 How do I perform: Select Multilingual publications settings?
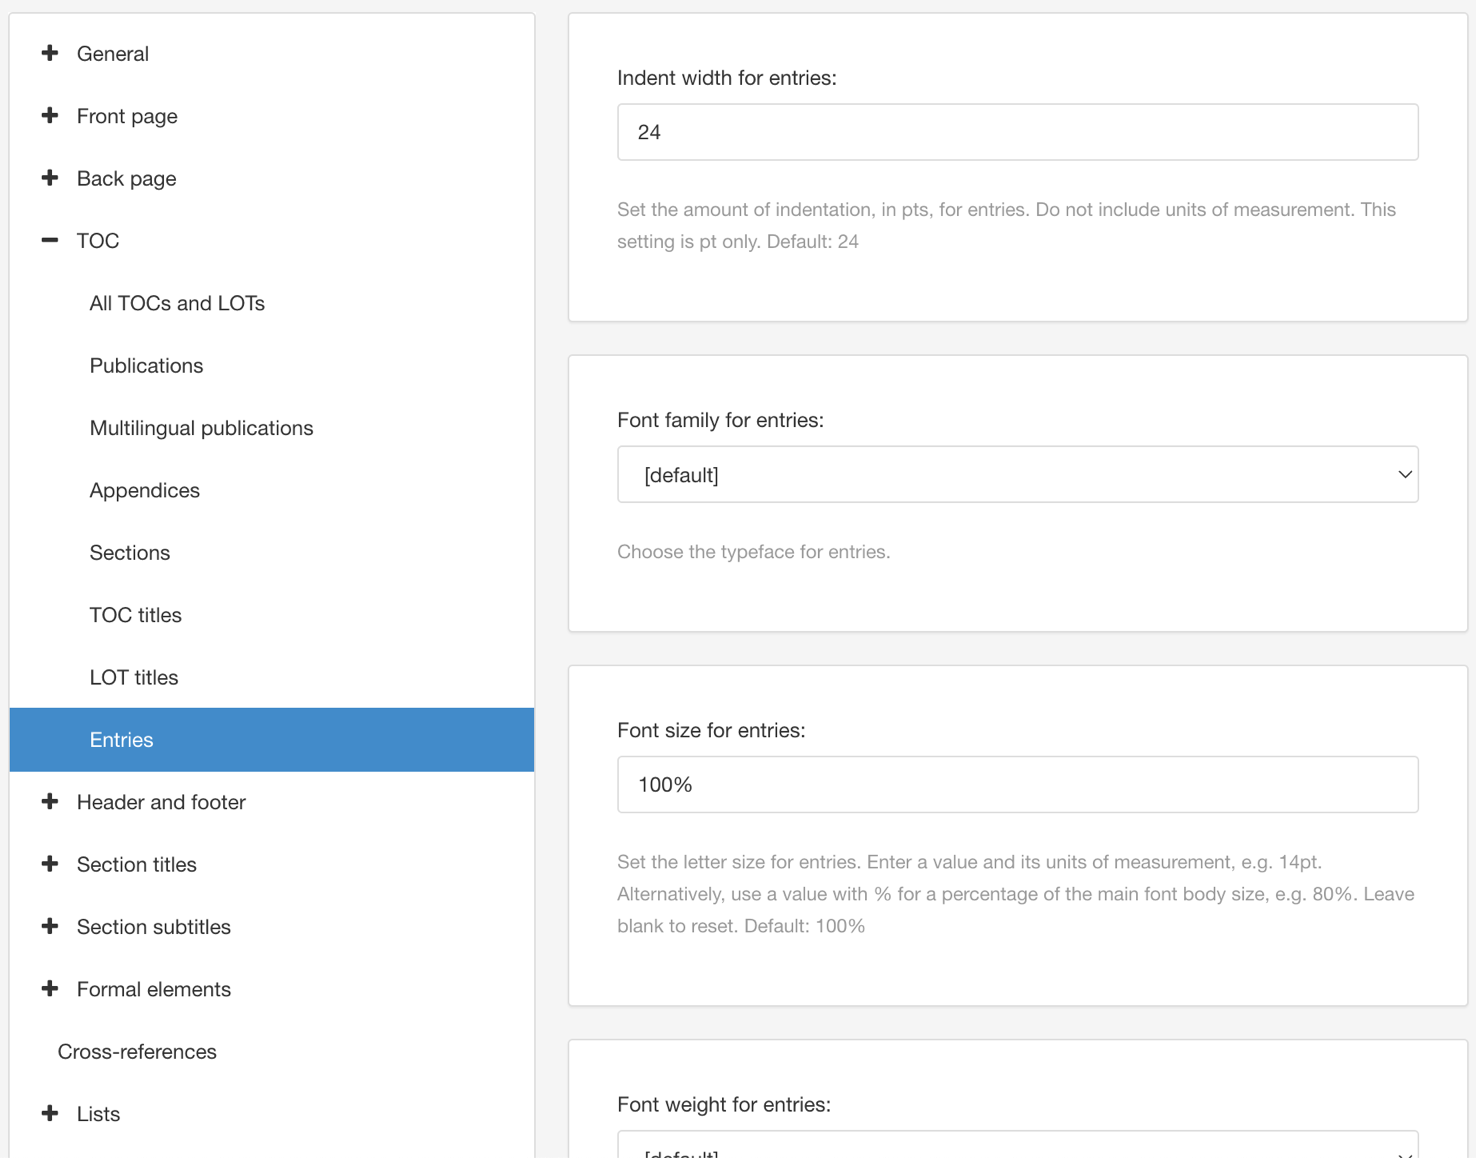click(201, 427)
